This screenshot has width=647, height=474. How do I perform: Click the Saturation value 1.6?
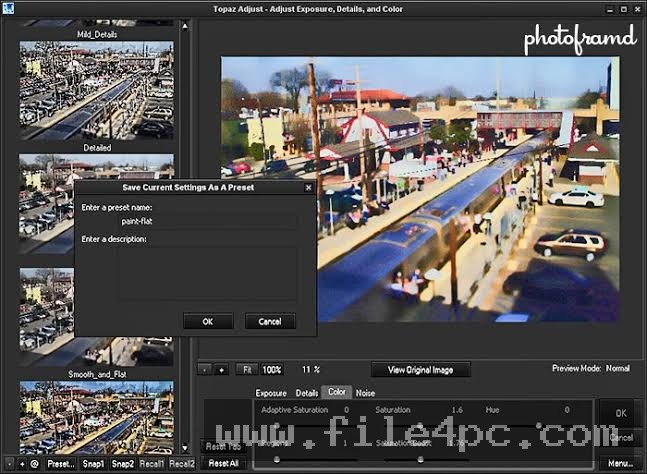point(457,410)
